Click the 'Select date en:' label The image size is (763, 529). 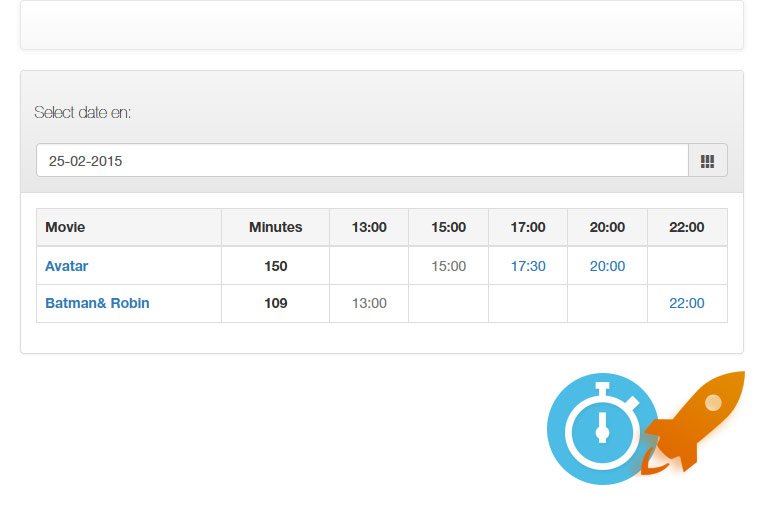[83, 112]
